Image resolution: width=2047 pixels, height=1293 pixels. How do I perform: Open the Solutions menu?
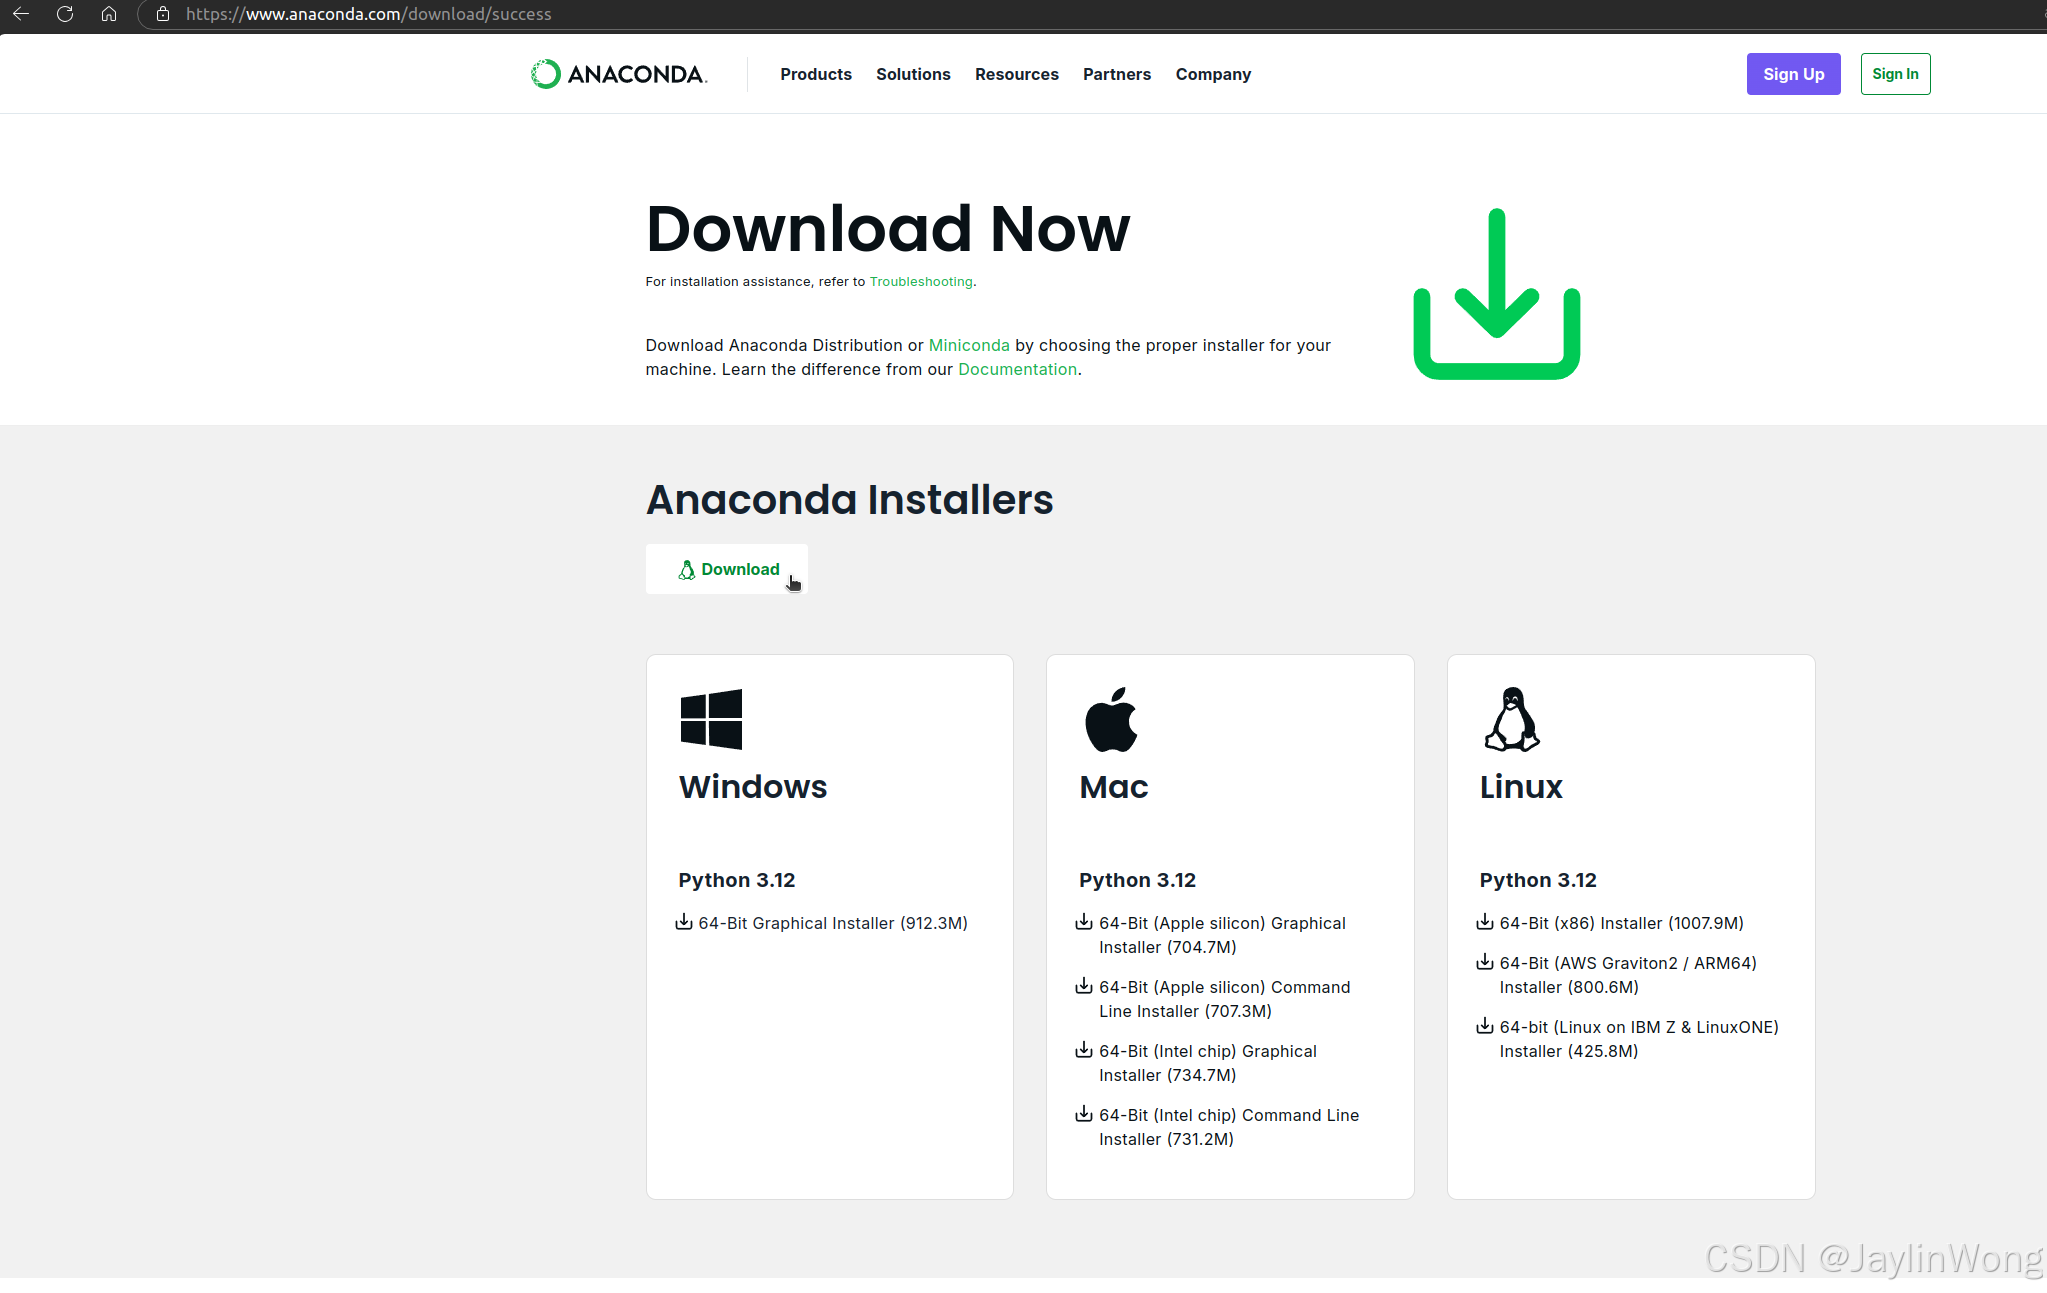(x=913, y=74)
